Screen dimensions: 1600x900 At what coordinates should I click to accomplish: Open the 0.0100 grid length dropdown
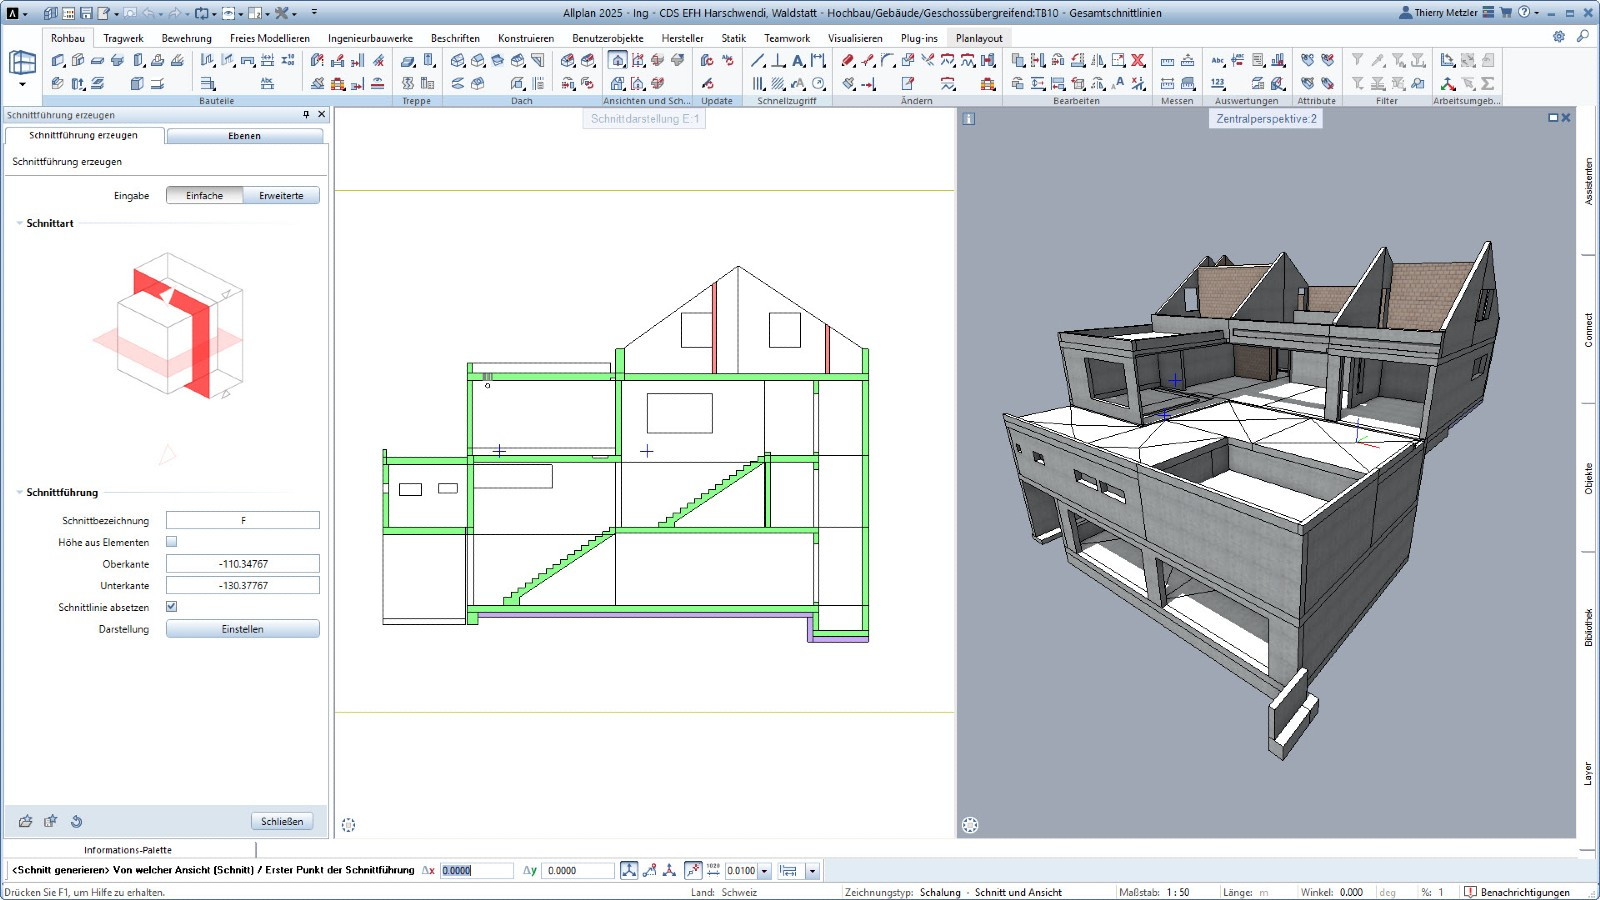(765, 871)
